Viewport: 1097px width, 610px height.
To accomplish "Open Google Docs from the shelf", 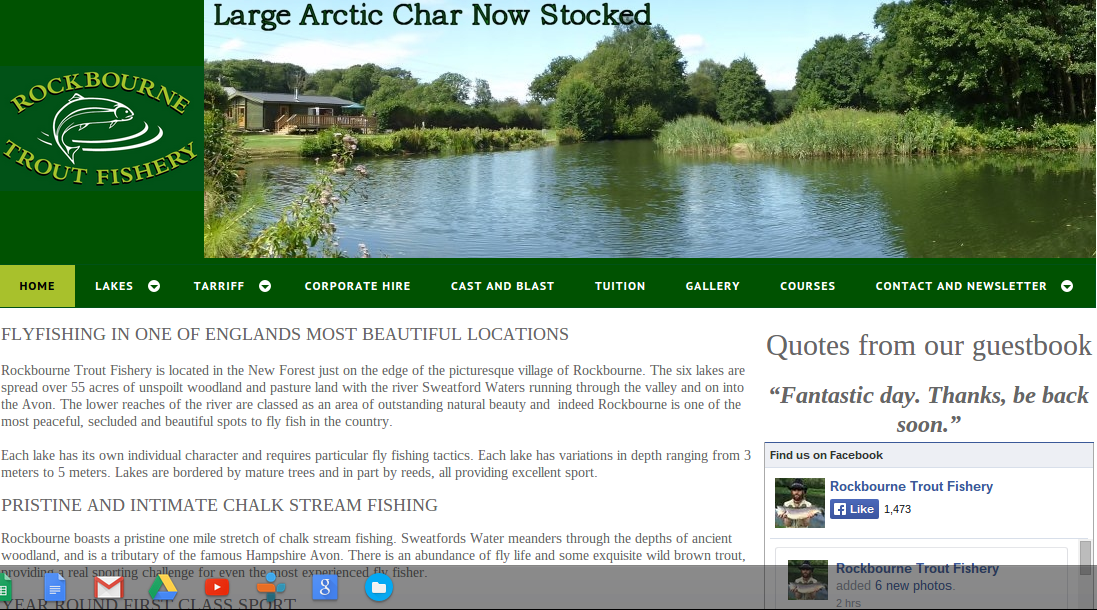I will click(55, 588).
